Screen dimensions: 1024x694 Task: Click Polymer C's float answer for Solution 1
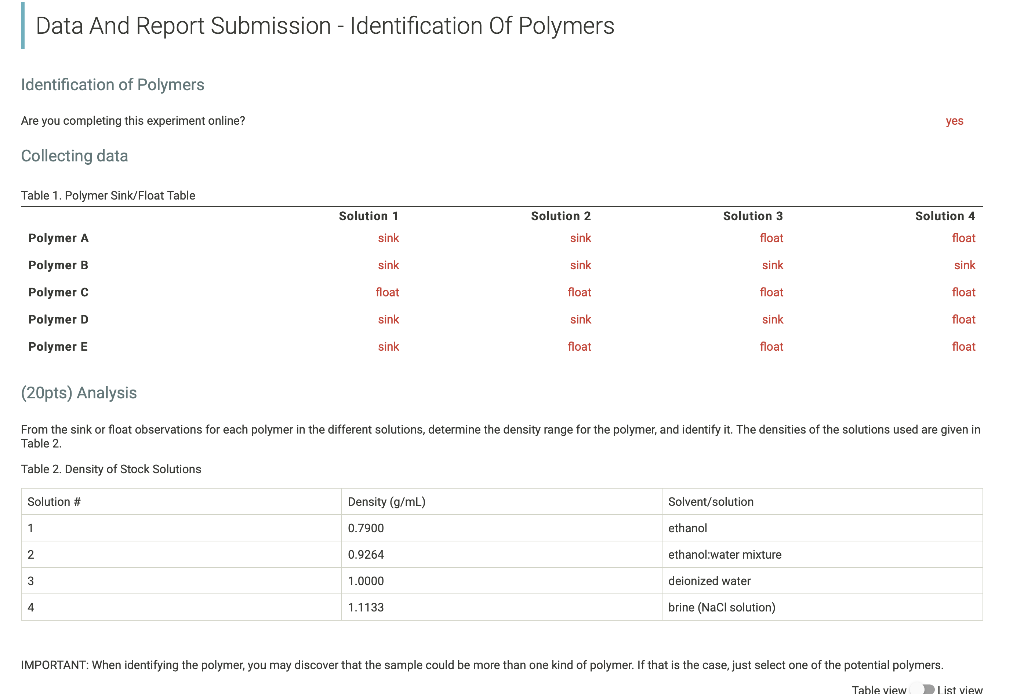coord(387,292)
